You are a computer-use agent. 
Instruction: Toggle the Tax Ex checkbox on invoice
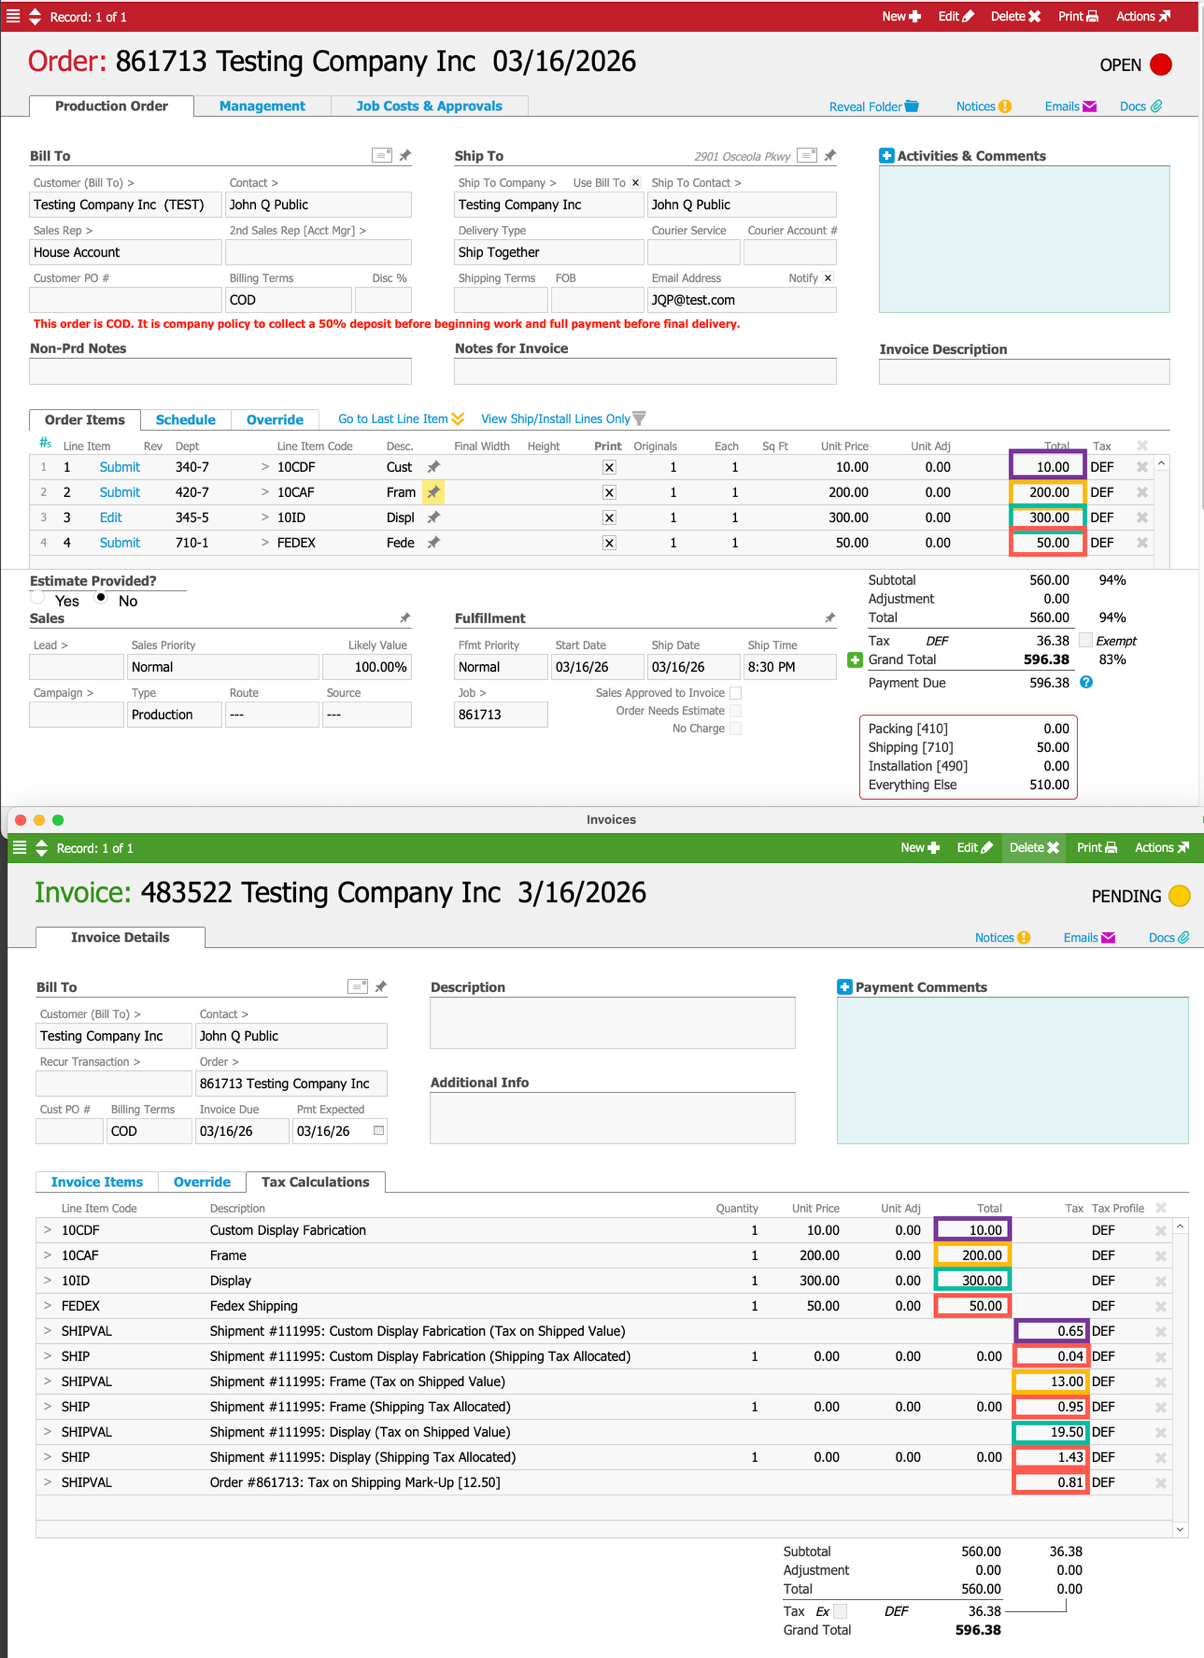(x=840, y=1611)
